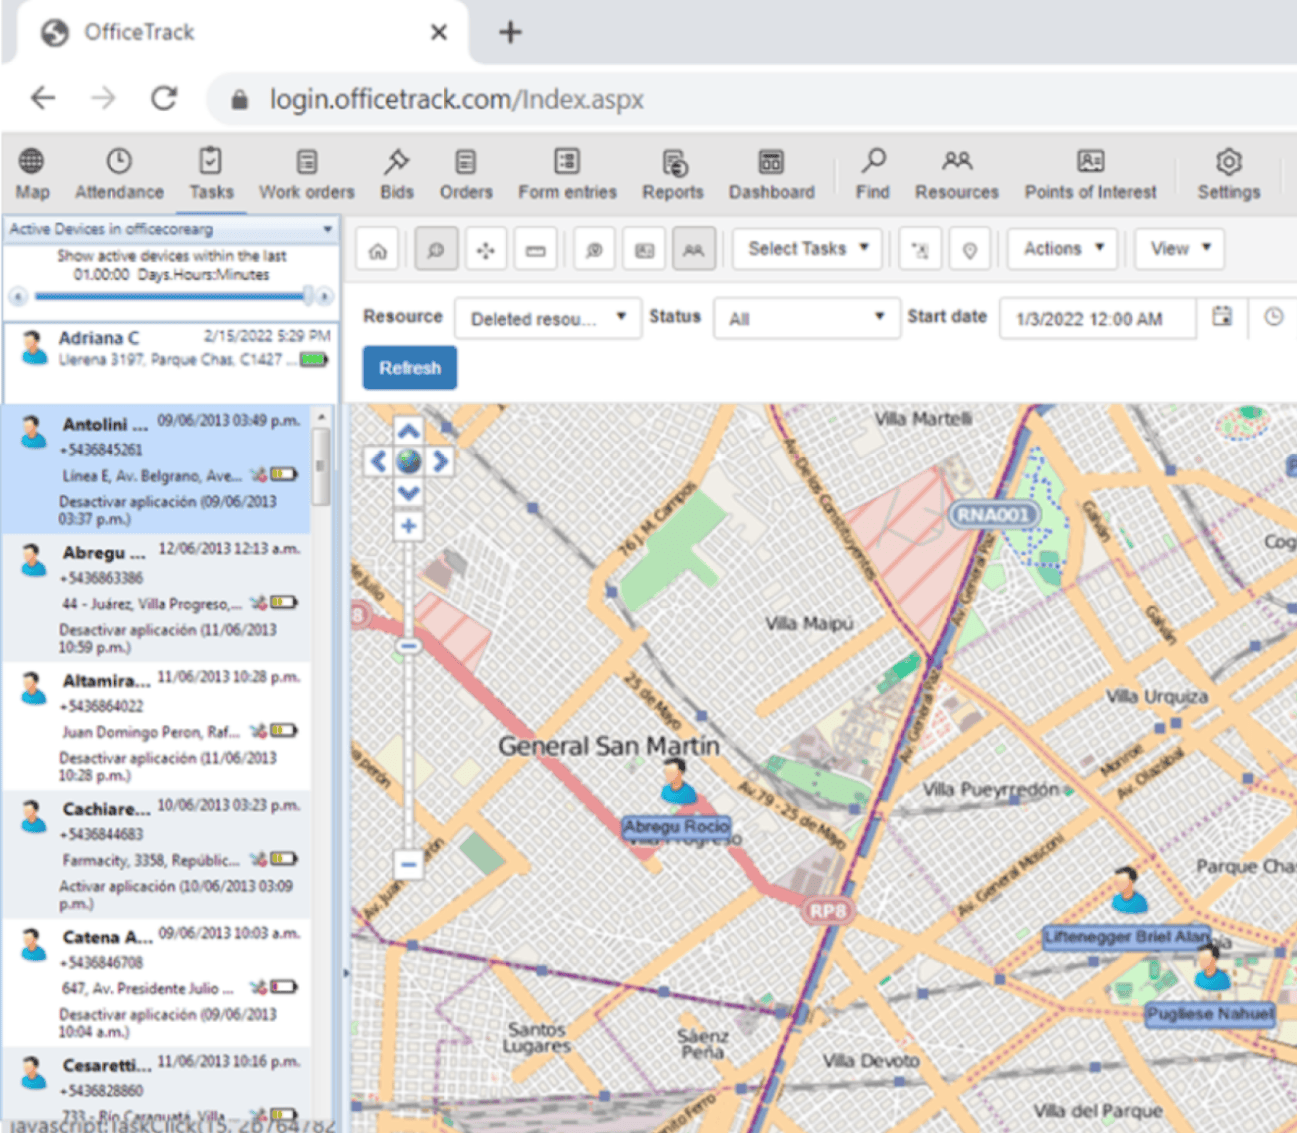Select the pan move map tool
1297x1133 pixels.
tap(485, 250)
